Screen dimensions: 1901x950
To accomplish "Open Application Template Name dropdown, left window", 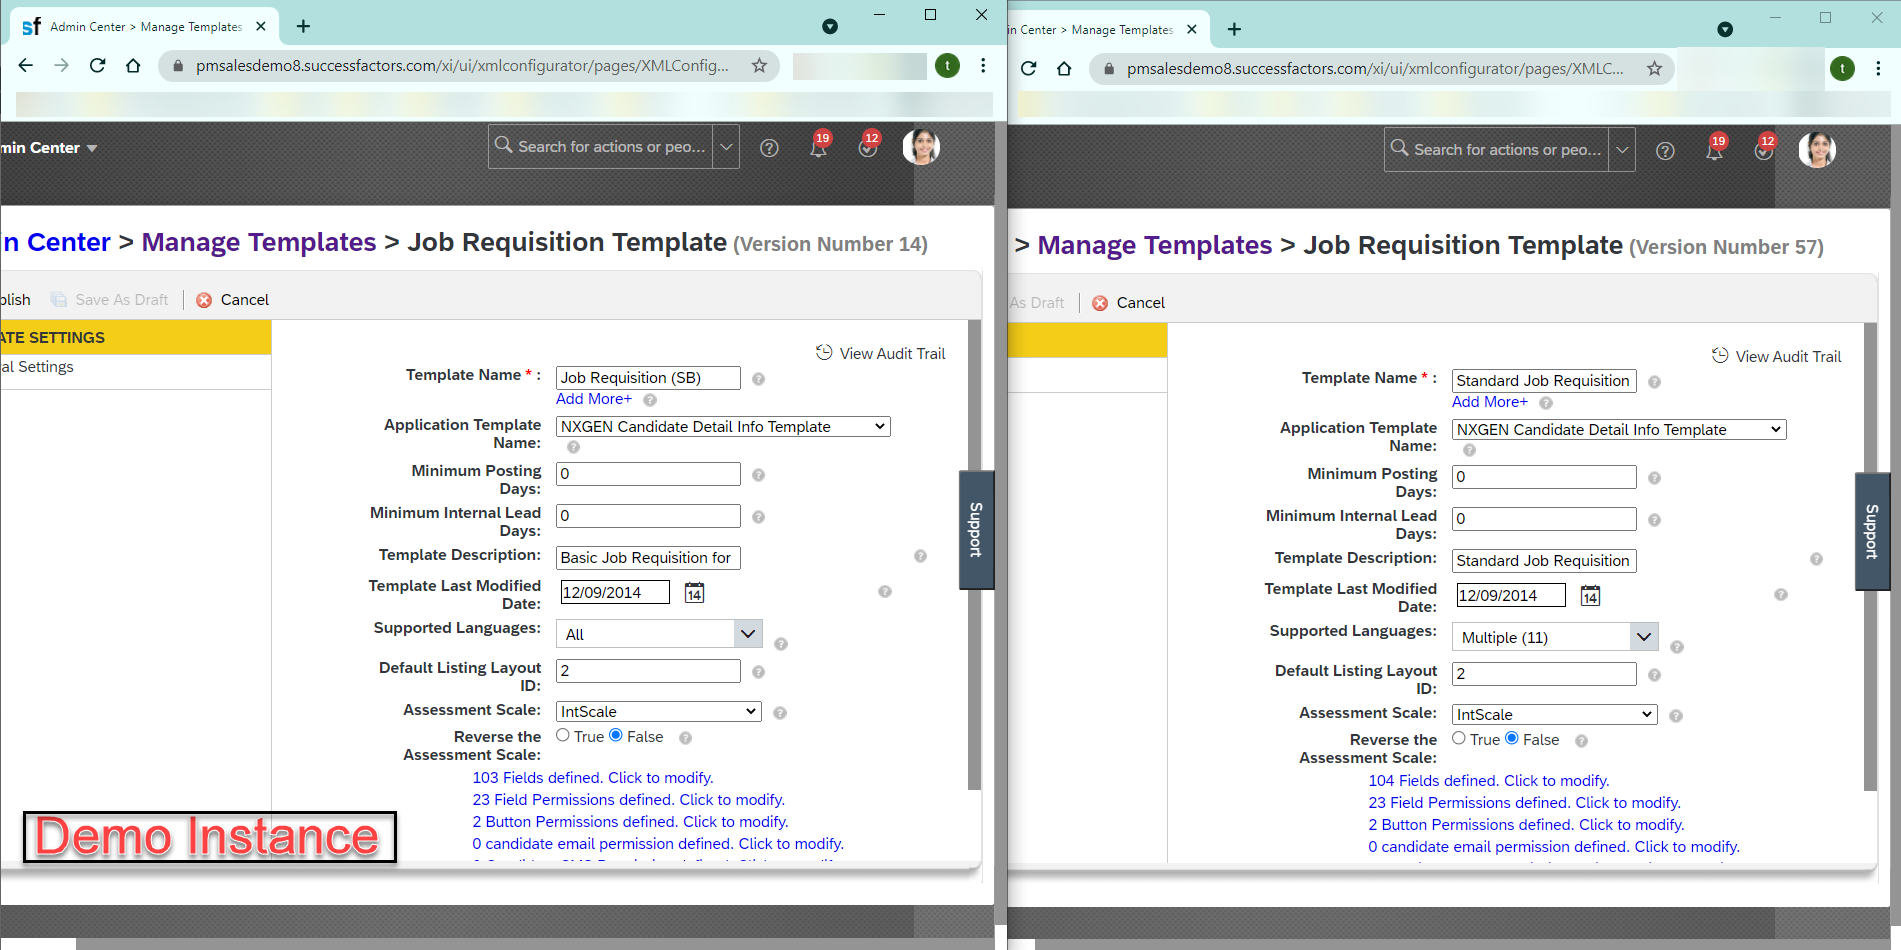I will click(723, 427).
